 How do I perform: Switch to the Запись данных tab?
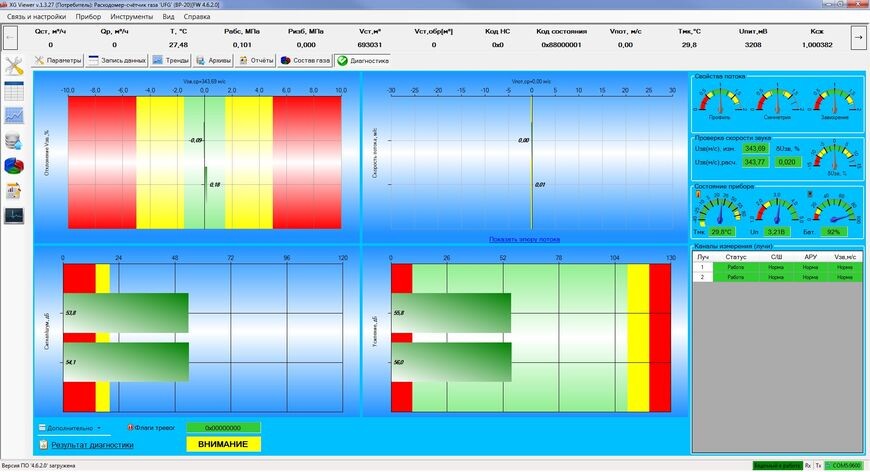(117, 60)
